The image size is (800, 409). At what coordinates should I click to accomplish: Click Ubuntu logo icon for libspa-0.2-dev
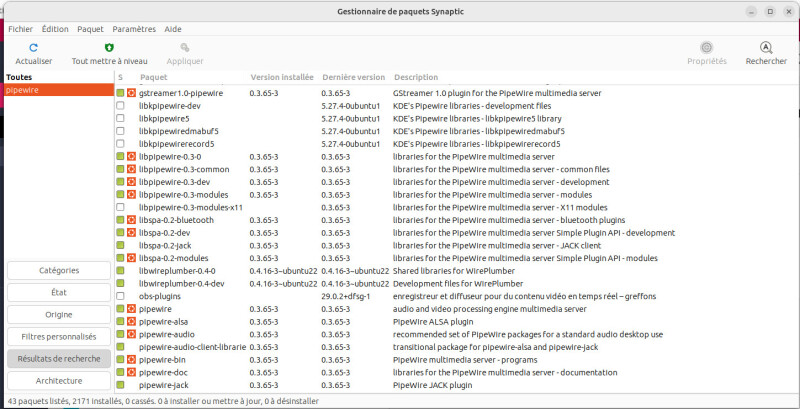point(131,233)
